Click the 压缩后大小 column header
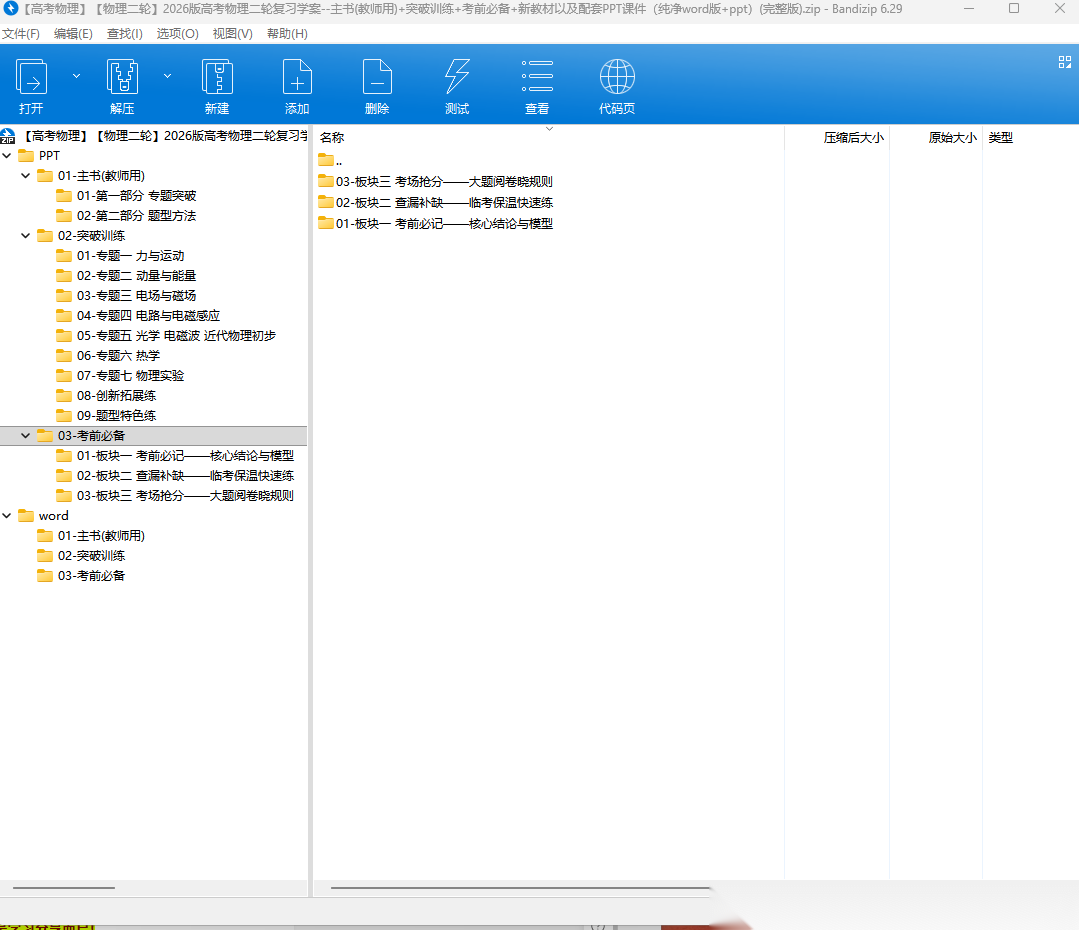The width and height of the screenshot is (1079, 930). click(x=852, y=138)
